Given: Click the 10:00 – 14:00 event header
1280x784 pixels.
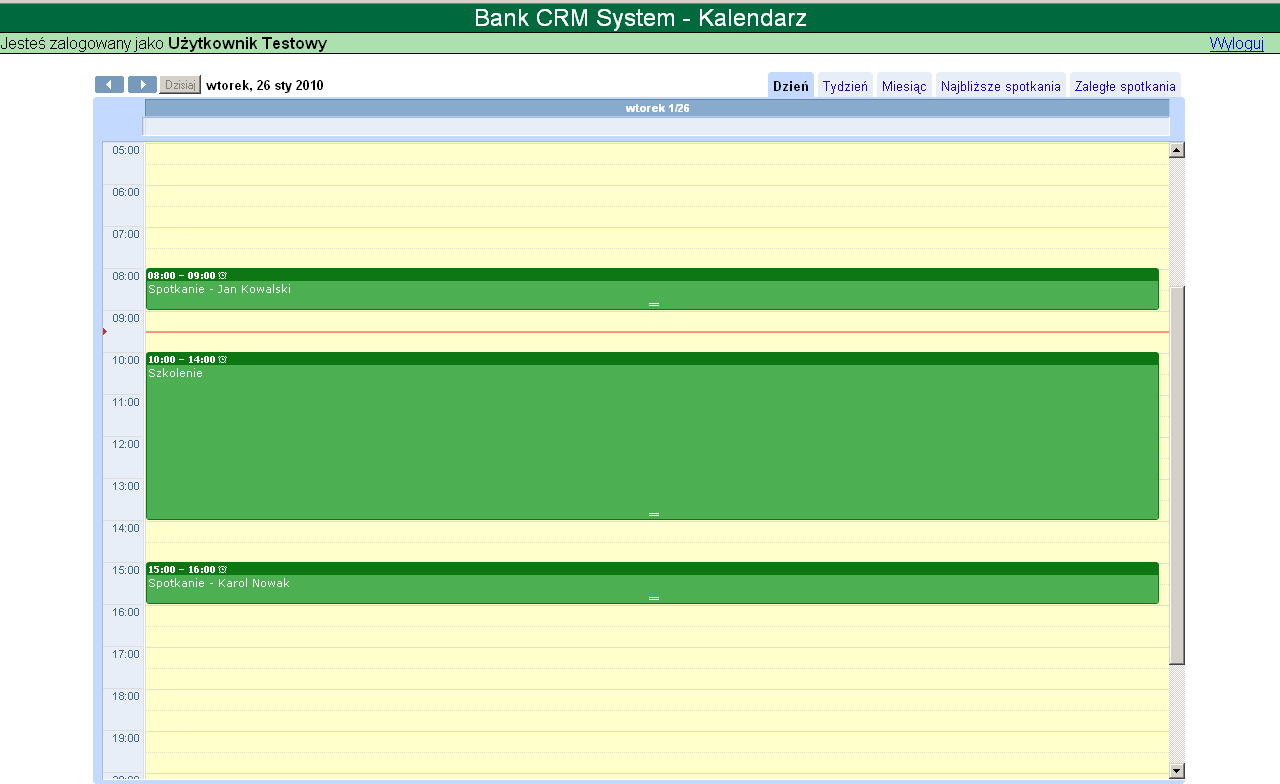Looking at the screenshot, I should click(x=652, y=359).
